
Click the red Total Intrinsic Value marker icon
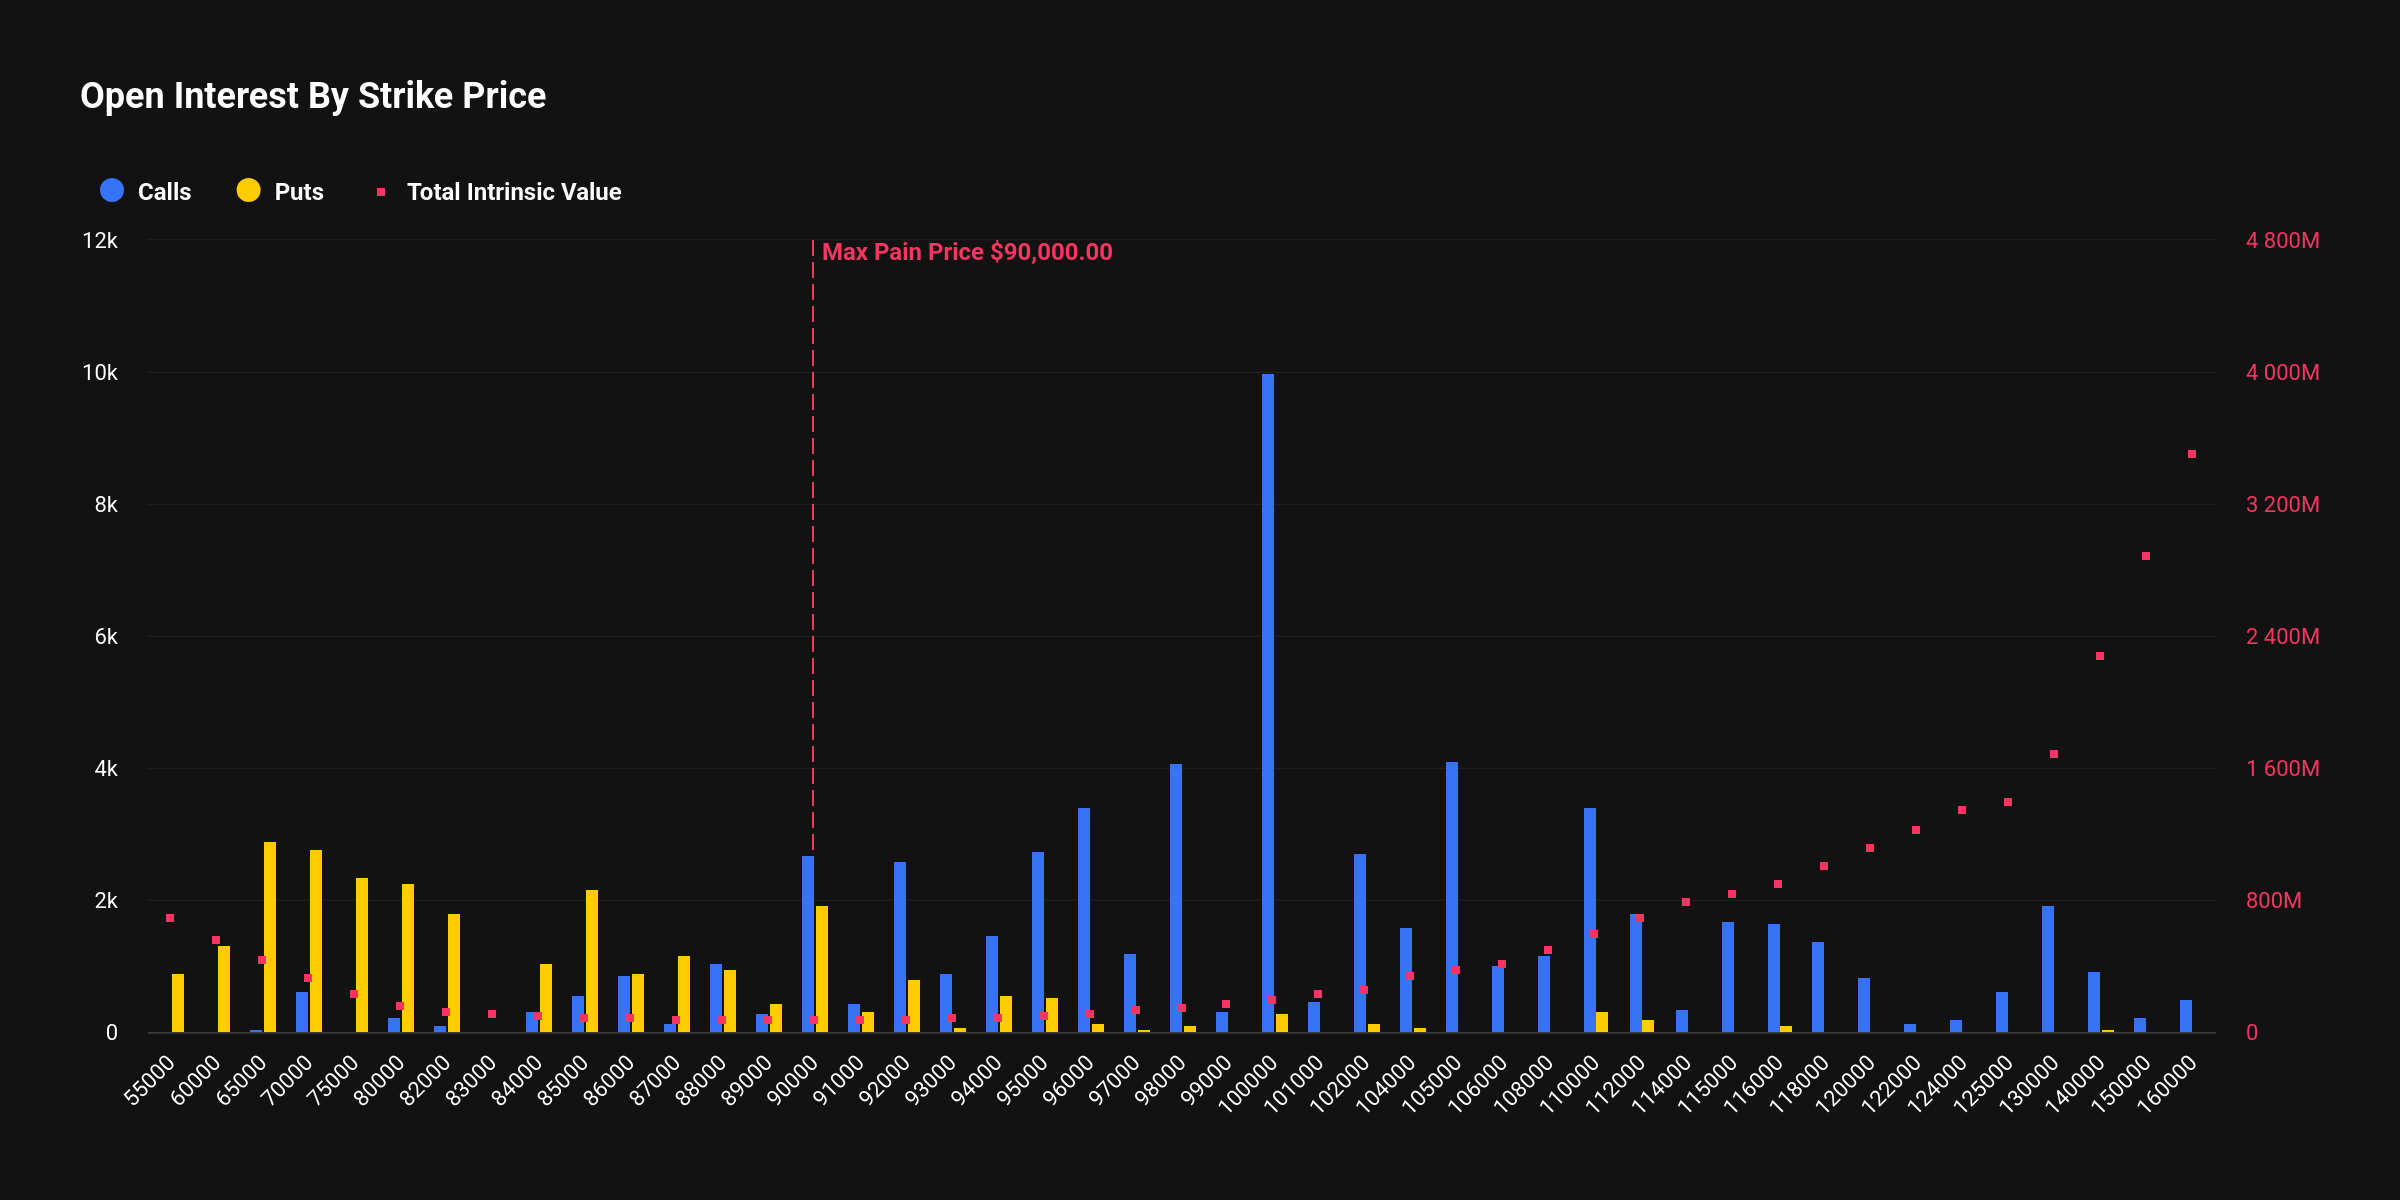[x=381, y=192]
